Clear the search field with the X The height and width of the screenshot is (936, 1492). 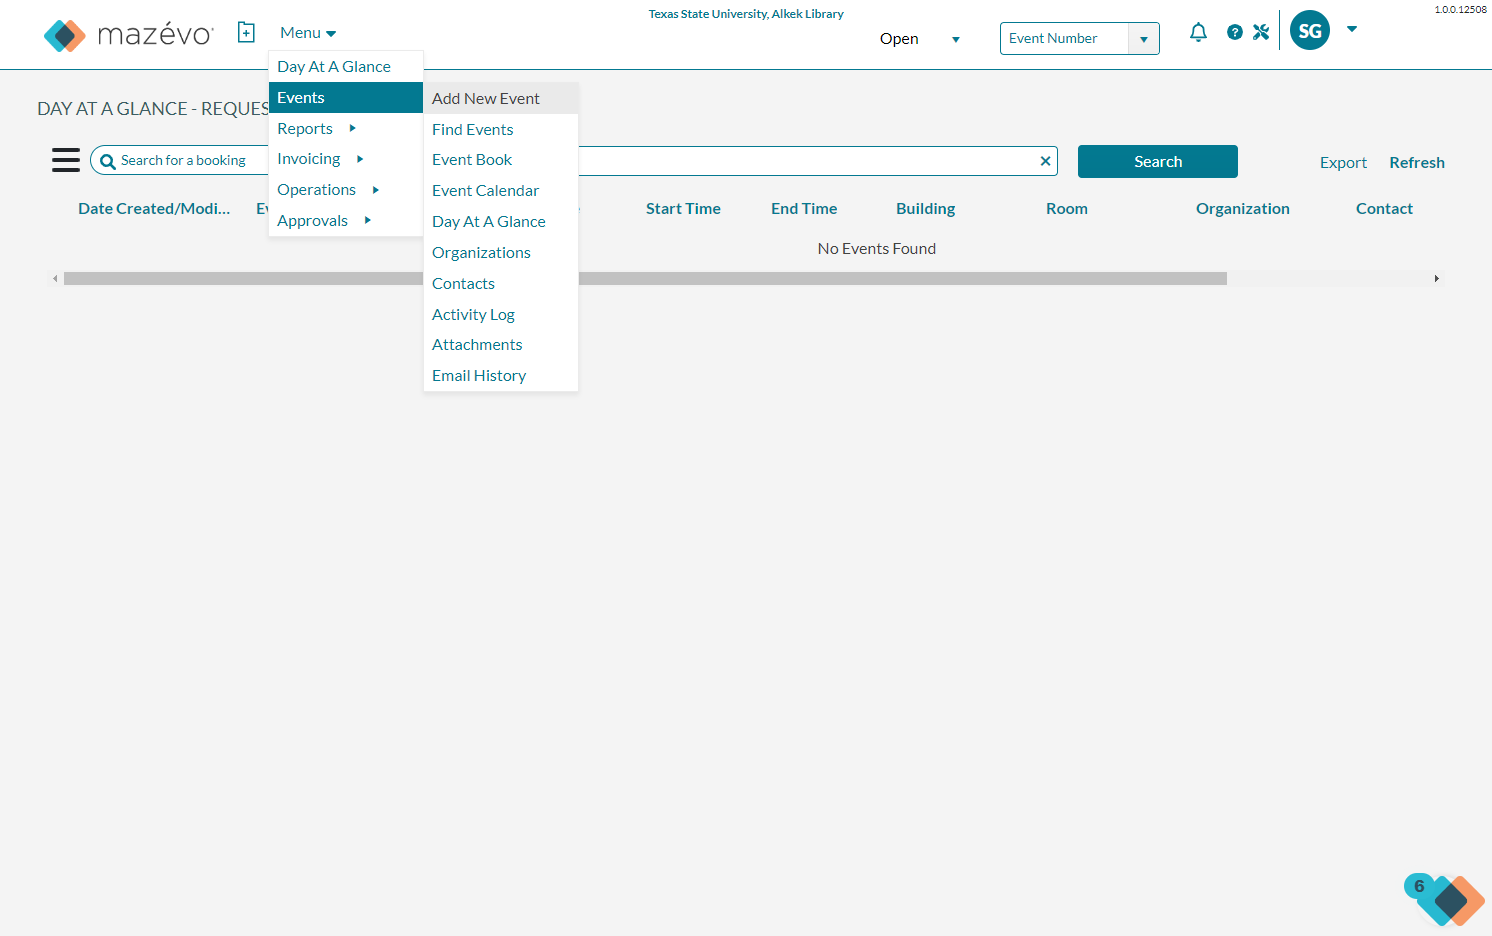[1045, 161]
